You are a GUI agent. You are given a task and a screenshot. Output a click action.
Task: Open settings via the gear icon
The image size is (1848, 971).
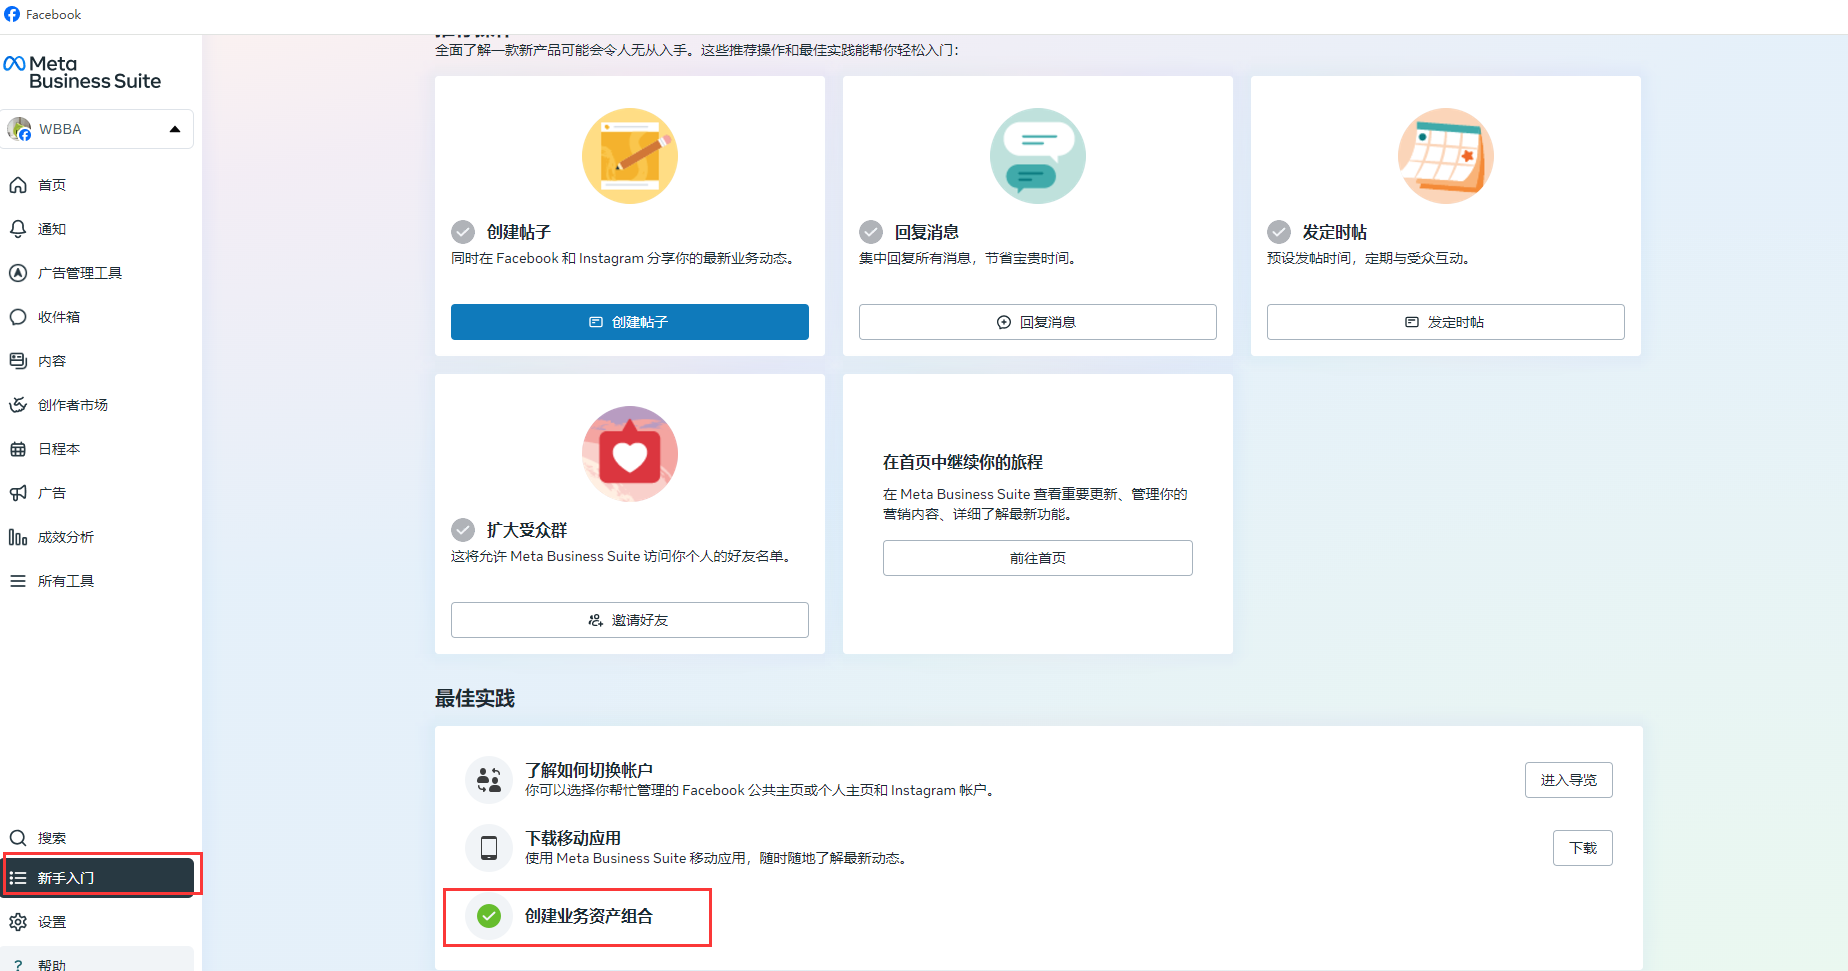tap(18, 922)
